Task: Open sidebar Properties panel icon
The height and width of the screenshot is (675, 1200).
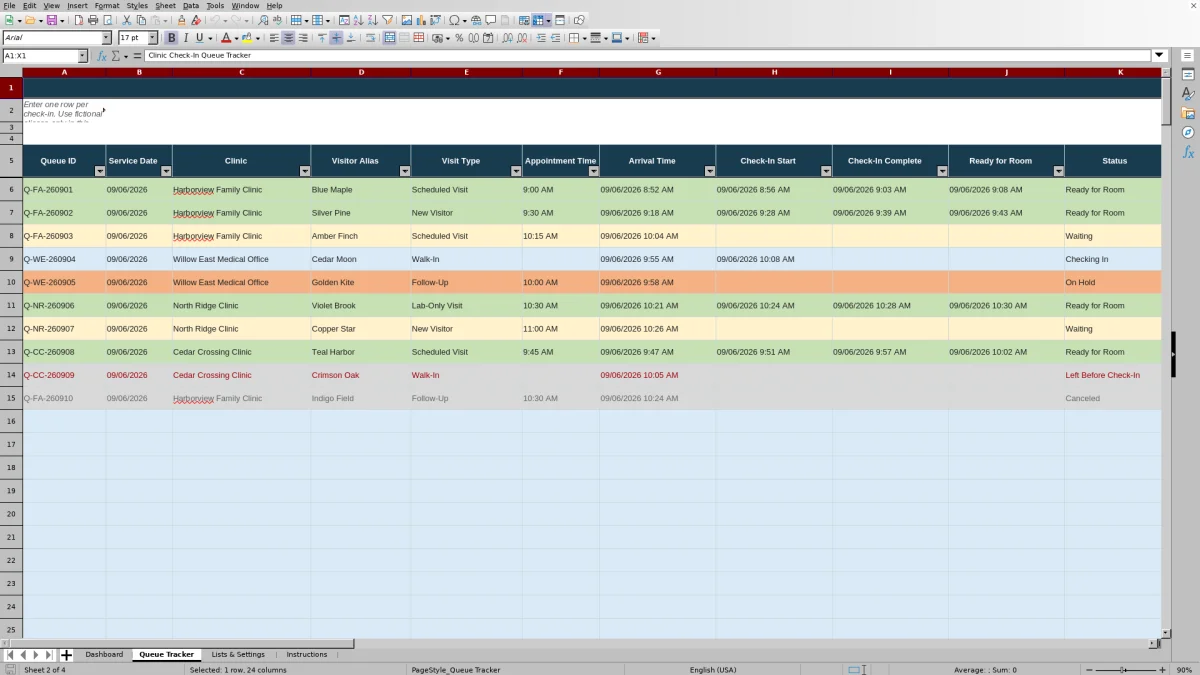Action: click(1188, 75)
